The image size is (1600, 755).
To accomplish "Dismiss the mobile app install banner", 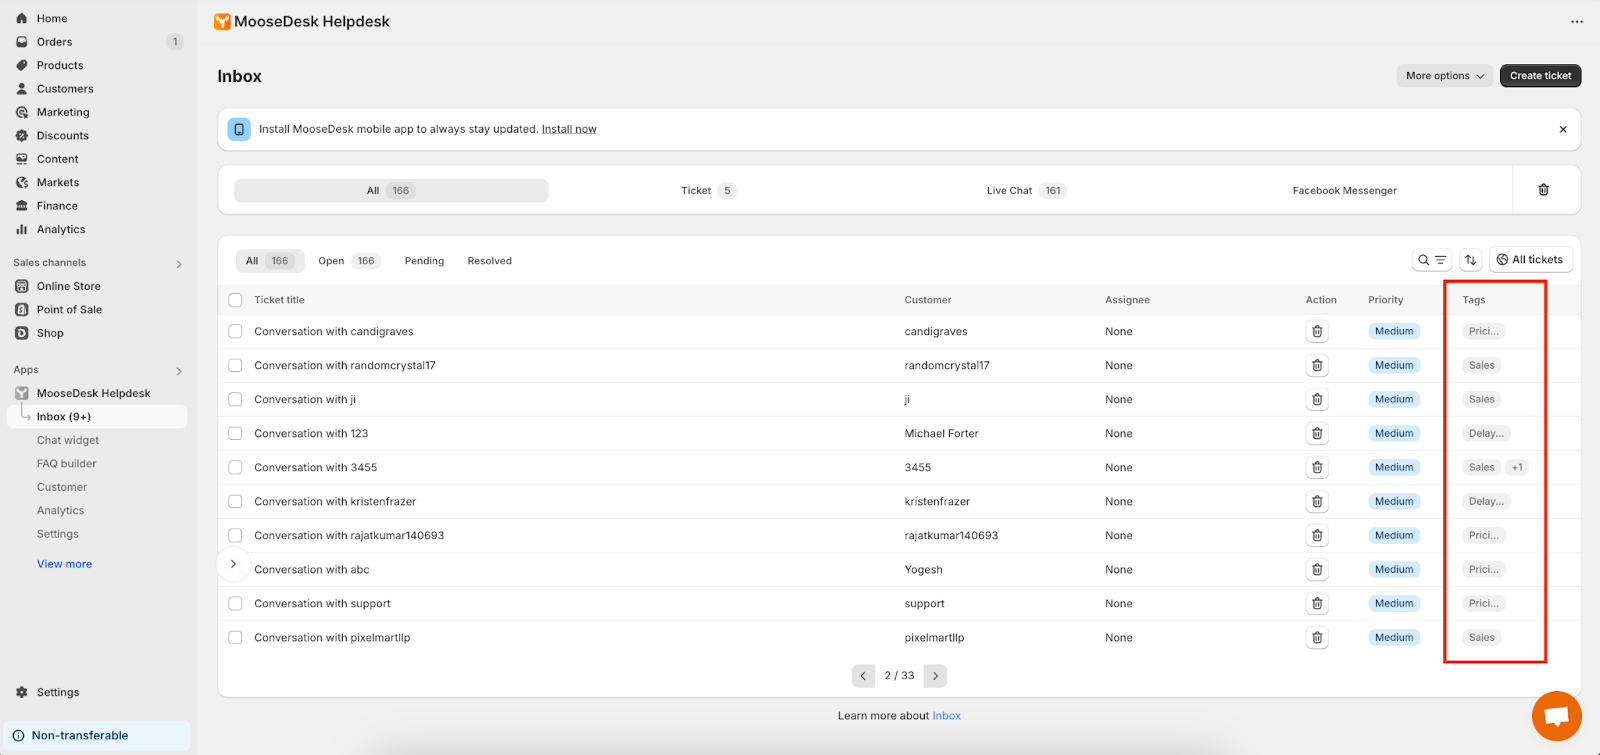I will tap(1563, 130).
